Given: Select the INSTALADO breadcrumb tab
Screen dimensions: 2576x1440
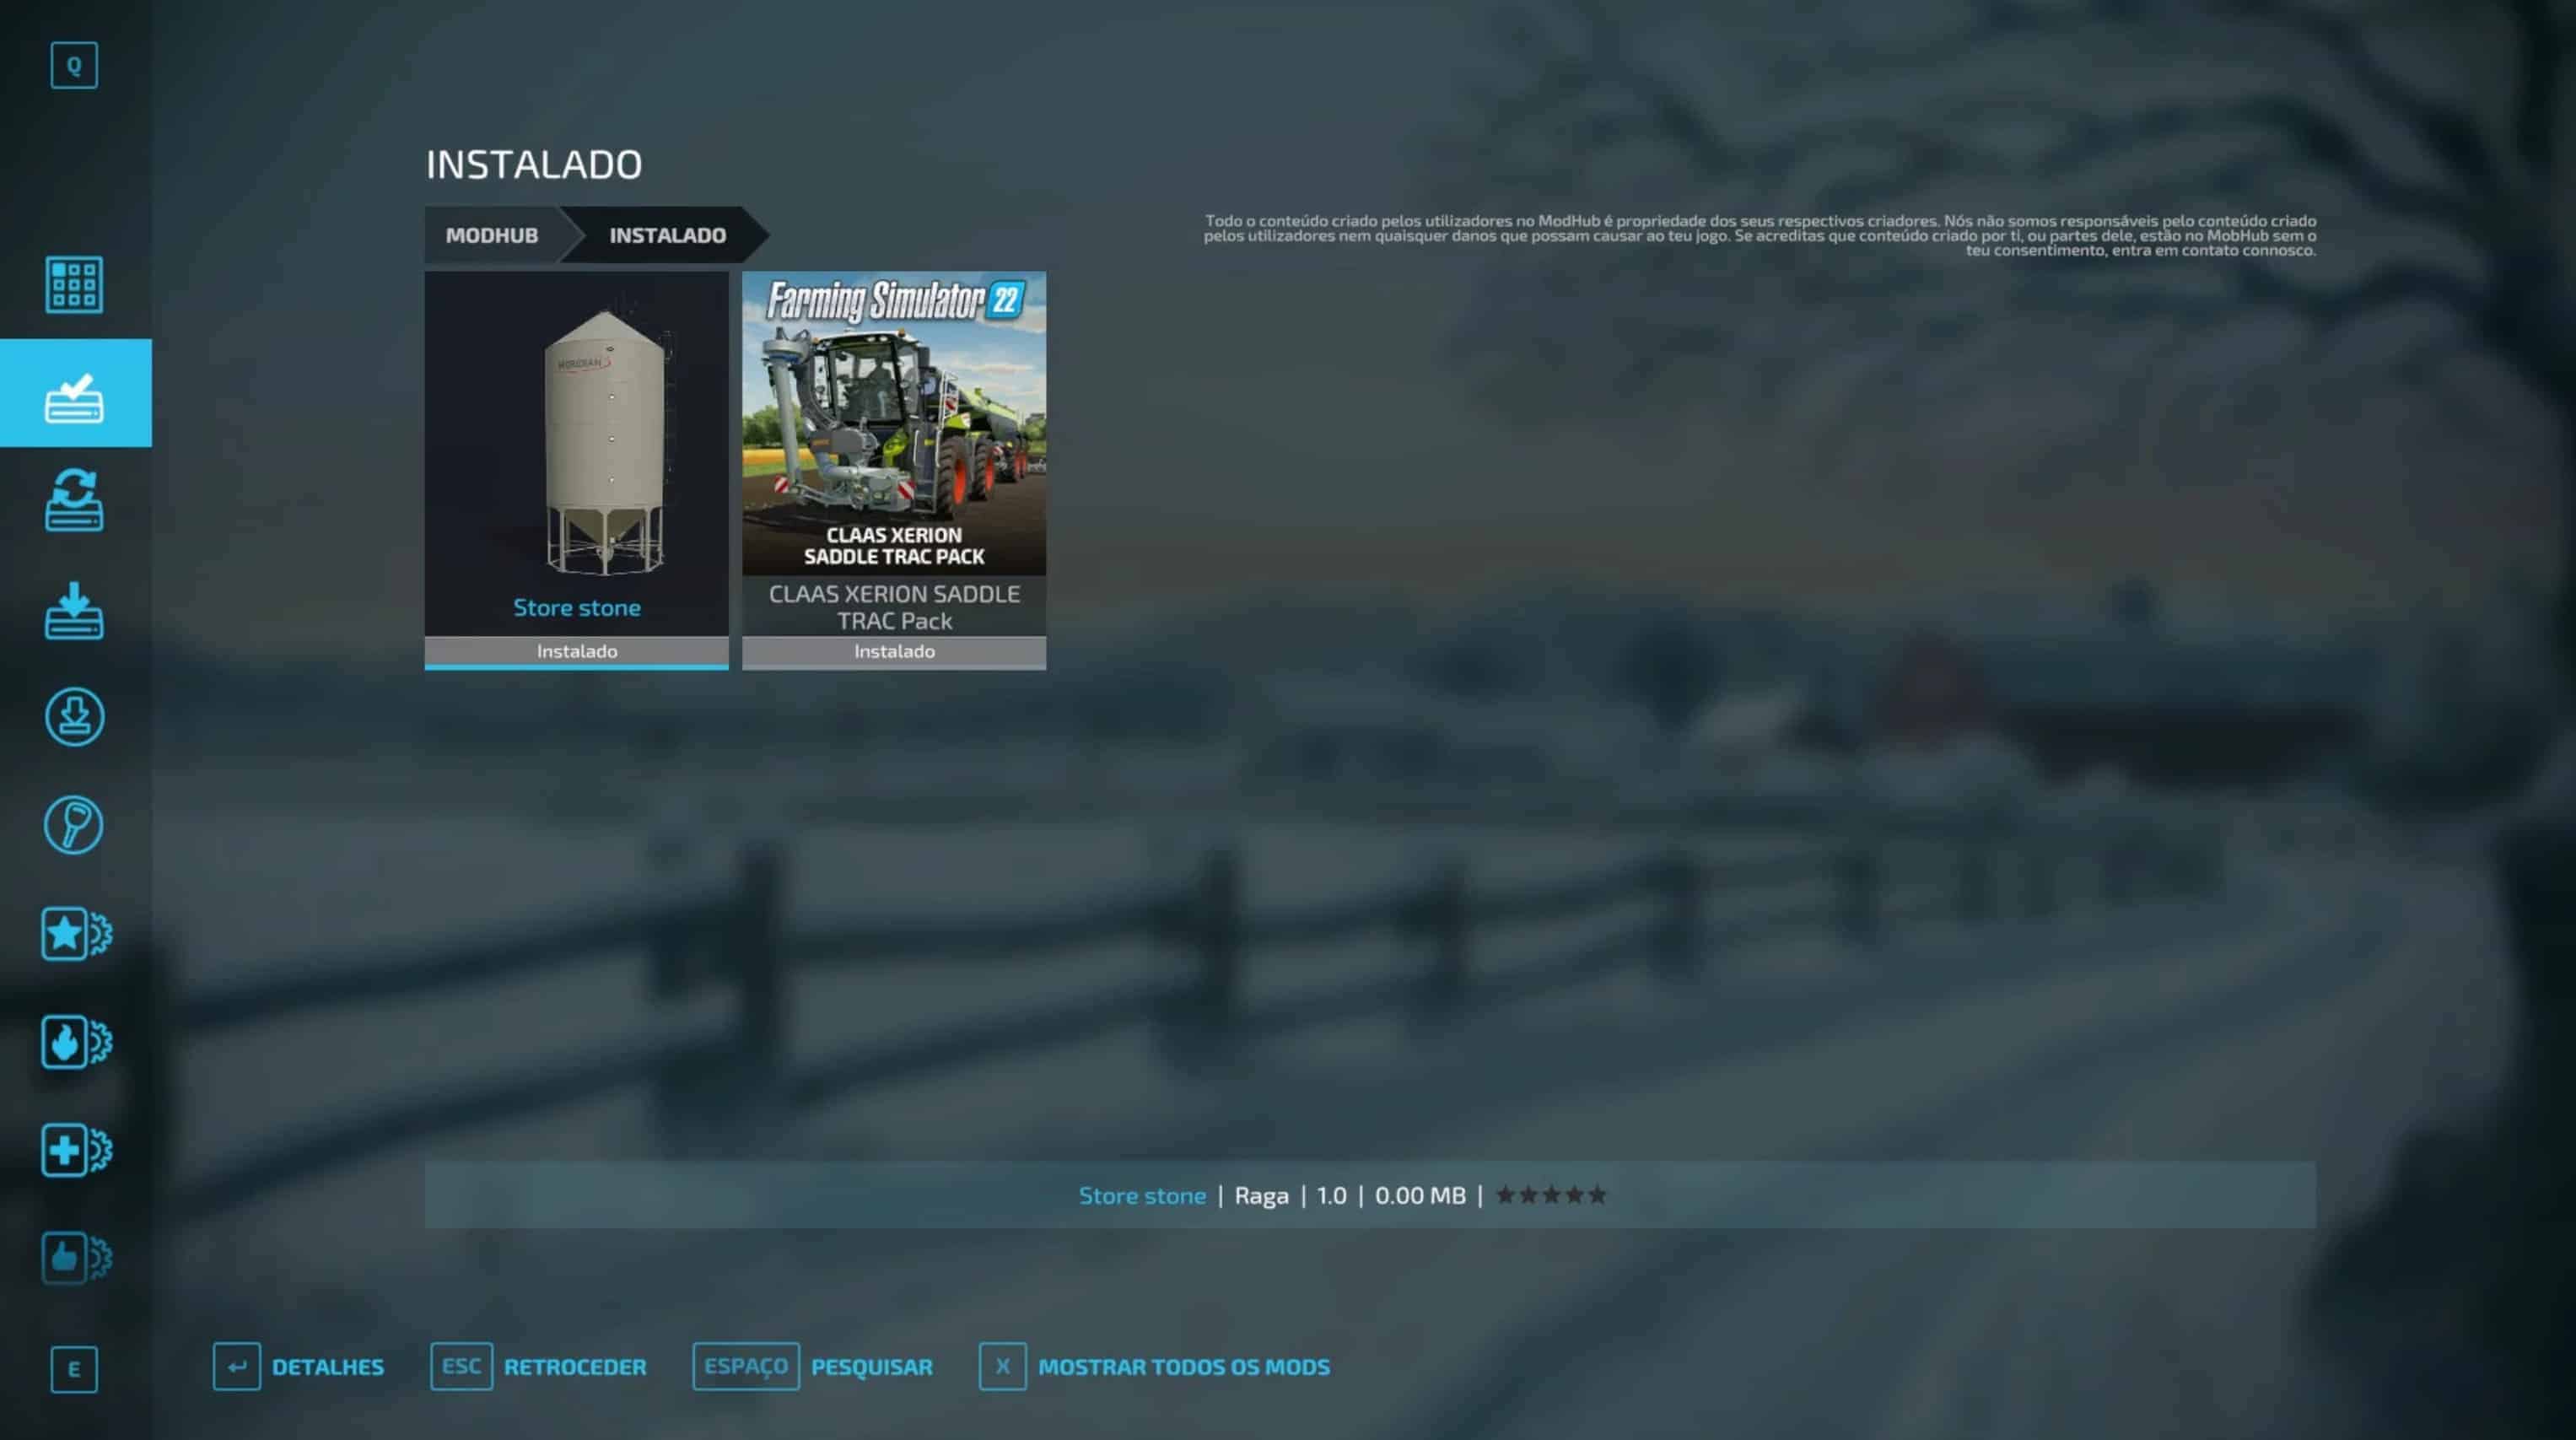Looking at the screenshot, I should (x=667, y=235).
